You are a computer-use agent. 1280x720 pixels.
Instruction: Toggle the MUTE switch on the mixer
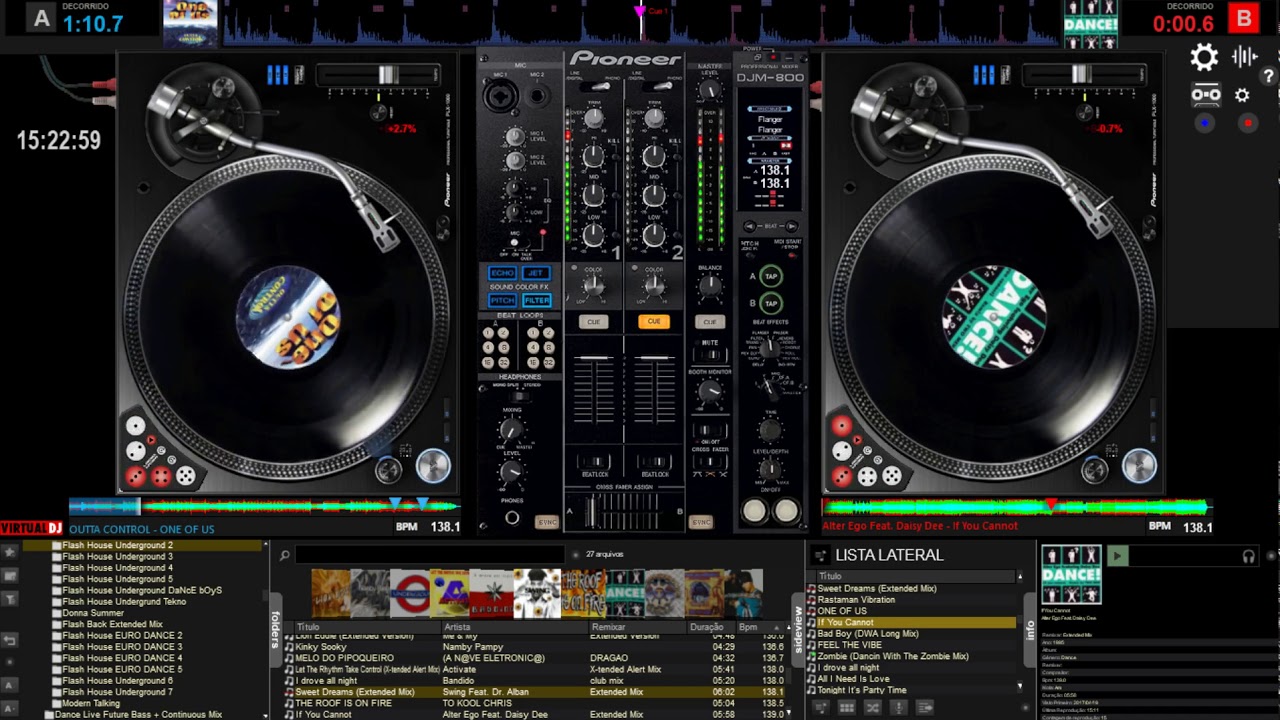pyautogui.click(x=710, y=353)
